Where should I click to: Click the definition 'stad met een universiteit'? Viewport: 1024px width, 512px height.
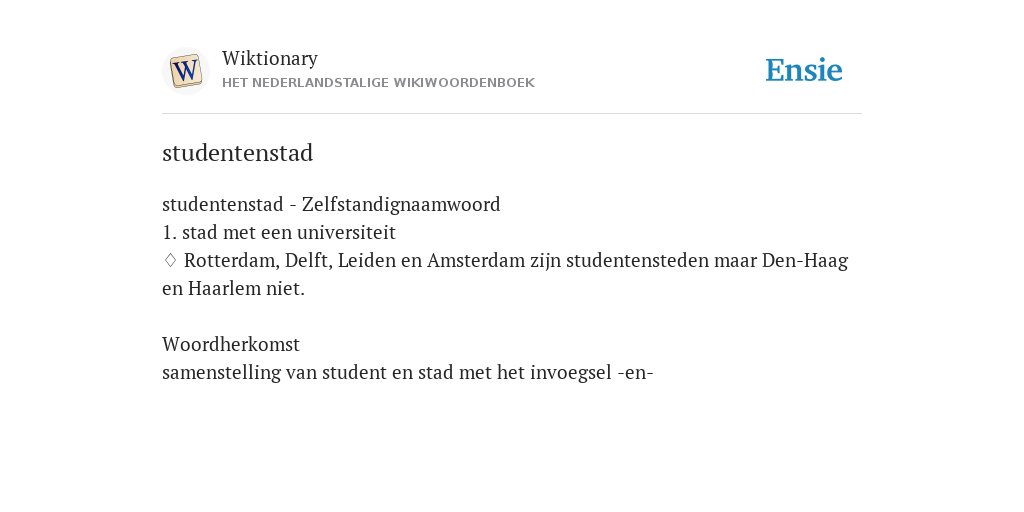point(289,232)
